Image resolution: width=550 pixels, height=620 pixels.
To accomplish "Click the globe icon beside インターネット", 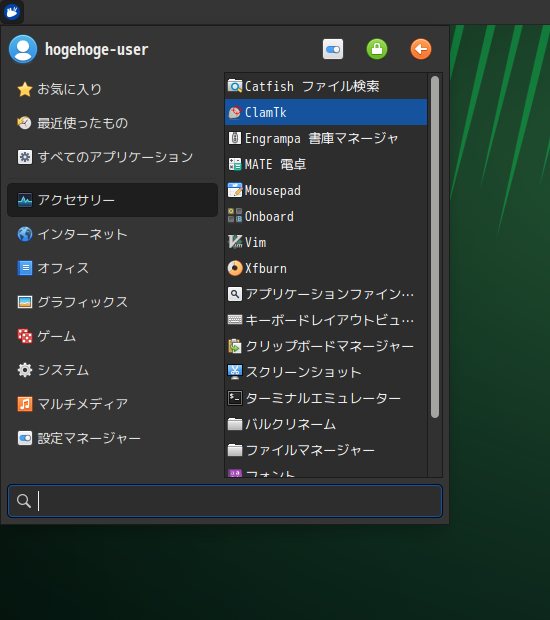I will click(25, 234).
